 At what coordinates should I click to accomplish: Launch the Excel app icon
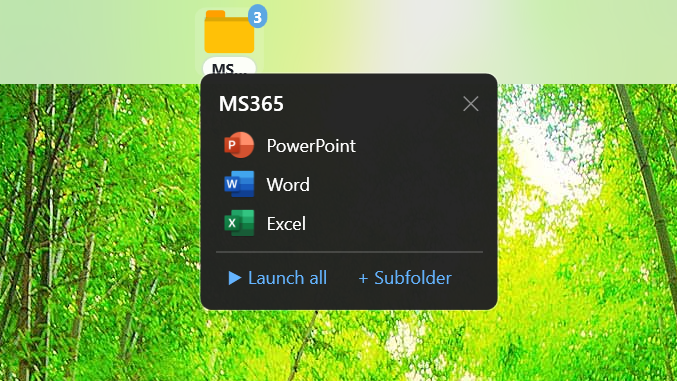(239, 223)
